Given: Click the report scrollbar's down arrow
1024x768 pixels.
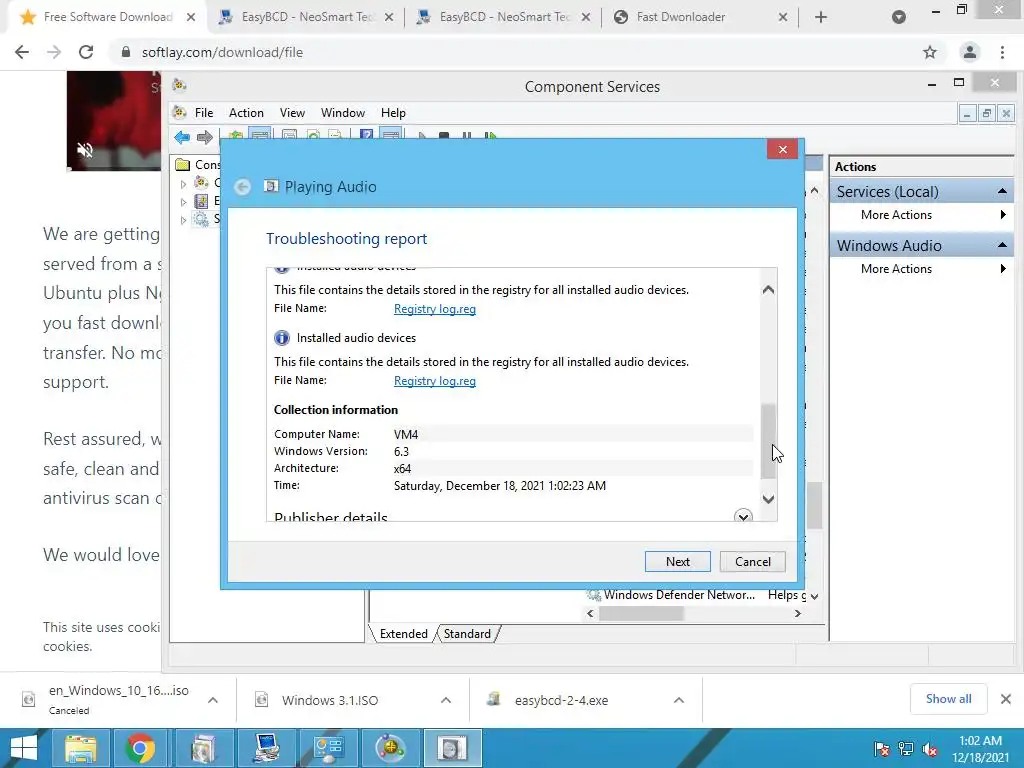Looking at the screenshot, I should (769, 500).
